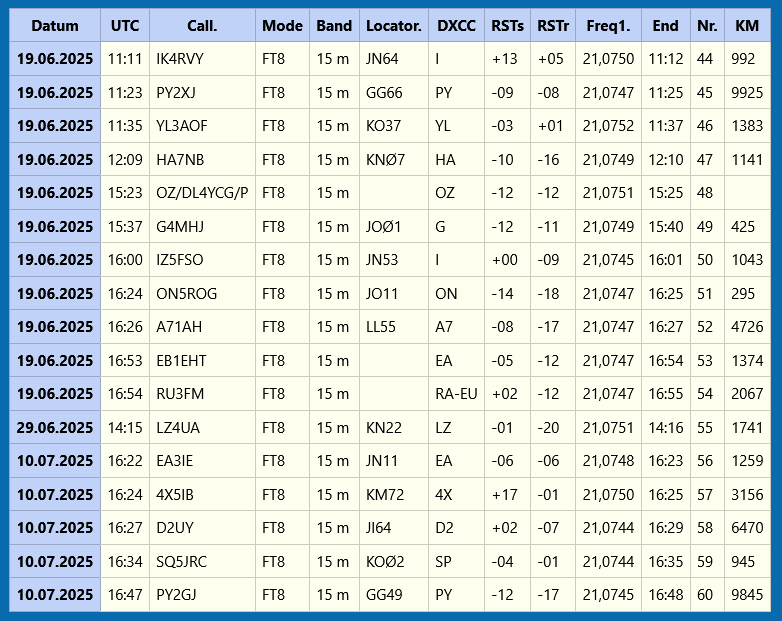Click locator JOØ1 cell
The height and width of the screenshot is (621, 782).
393,226
